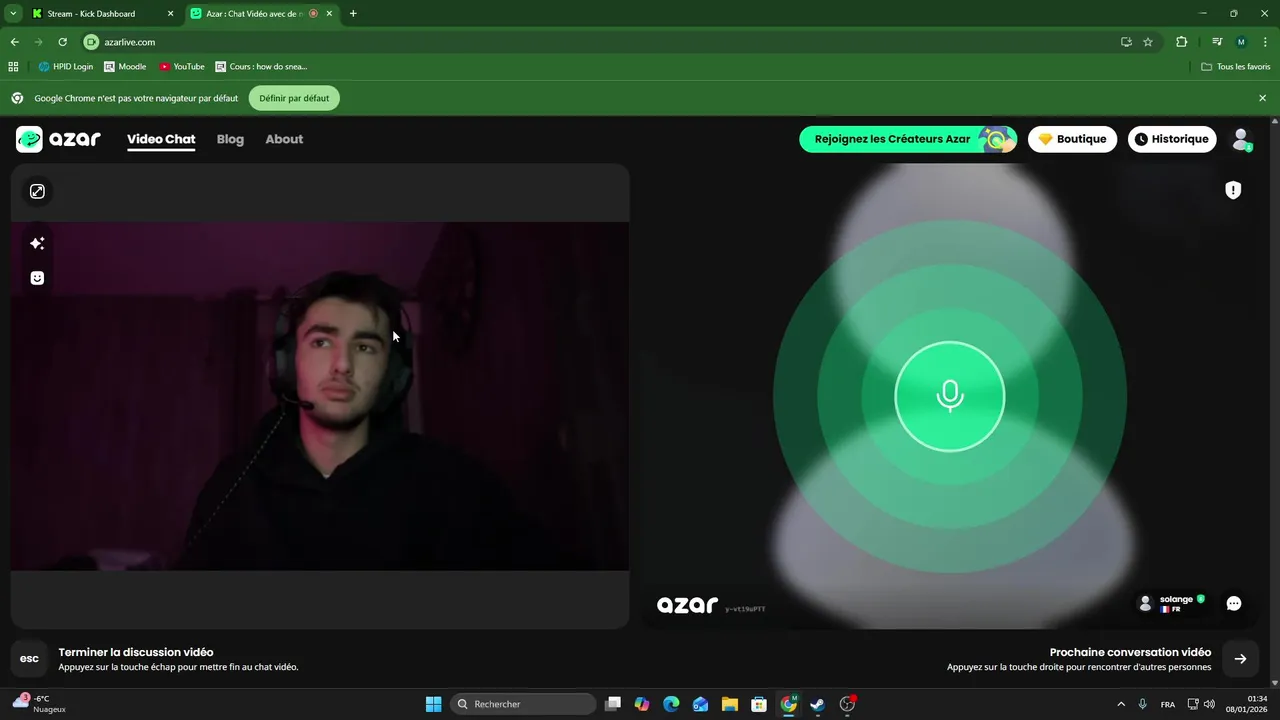Click the expand video icon
The image size is (1280, 720).
pyautogui.click(x=37, y=191)
